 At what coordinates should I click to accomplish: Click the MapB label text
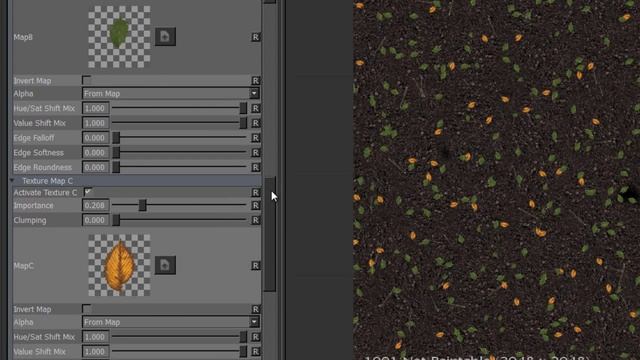click(x=23, y=37)
